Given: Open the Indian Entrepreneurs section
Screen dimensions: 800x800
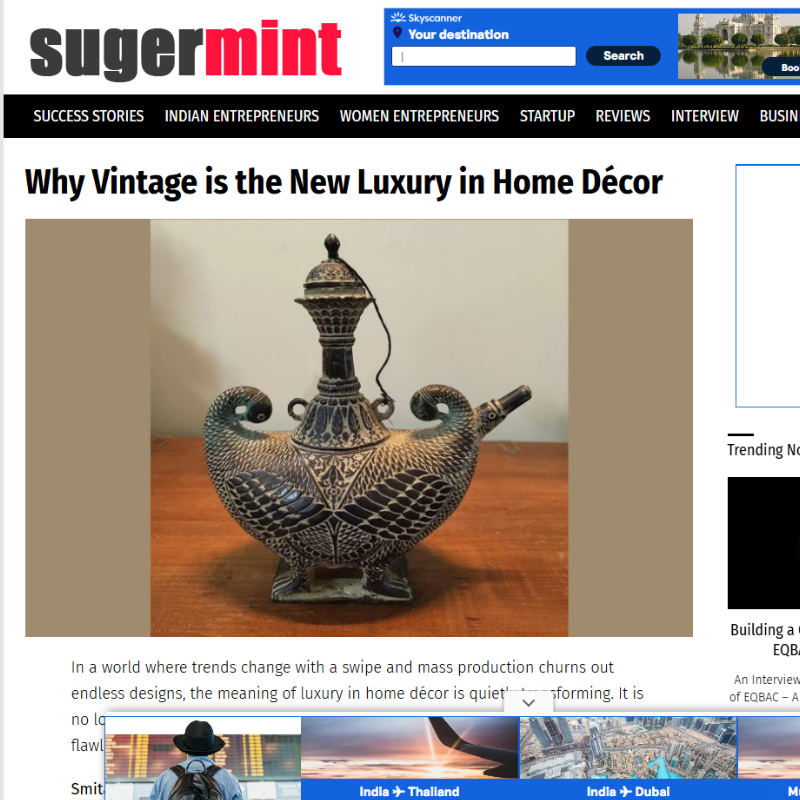Looking at the screenshot, I should [242, 116].
